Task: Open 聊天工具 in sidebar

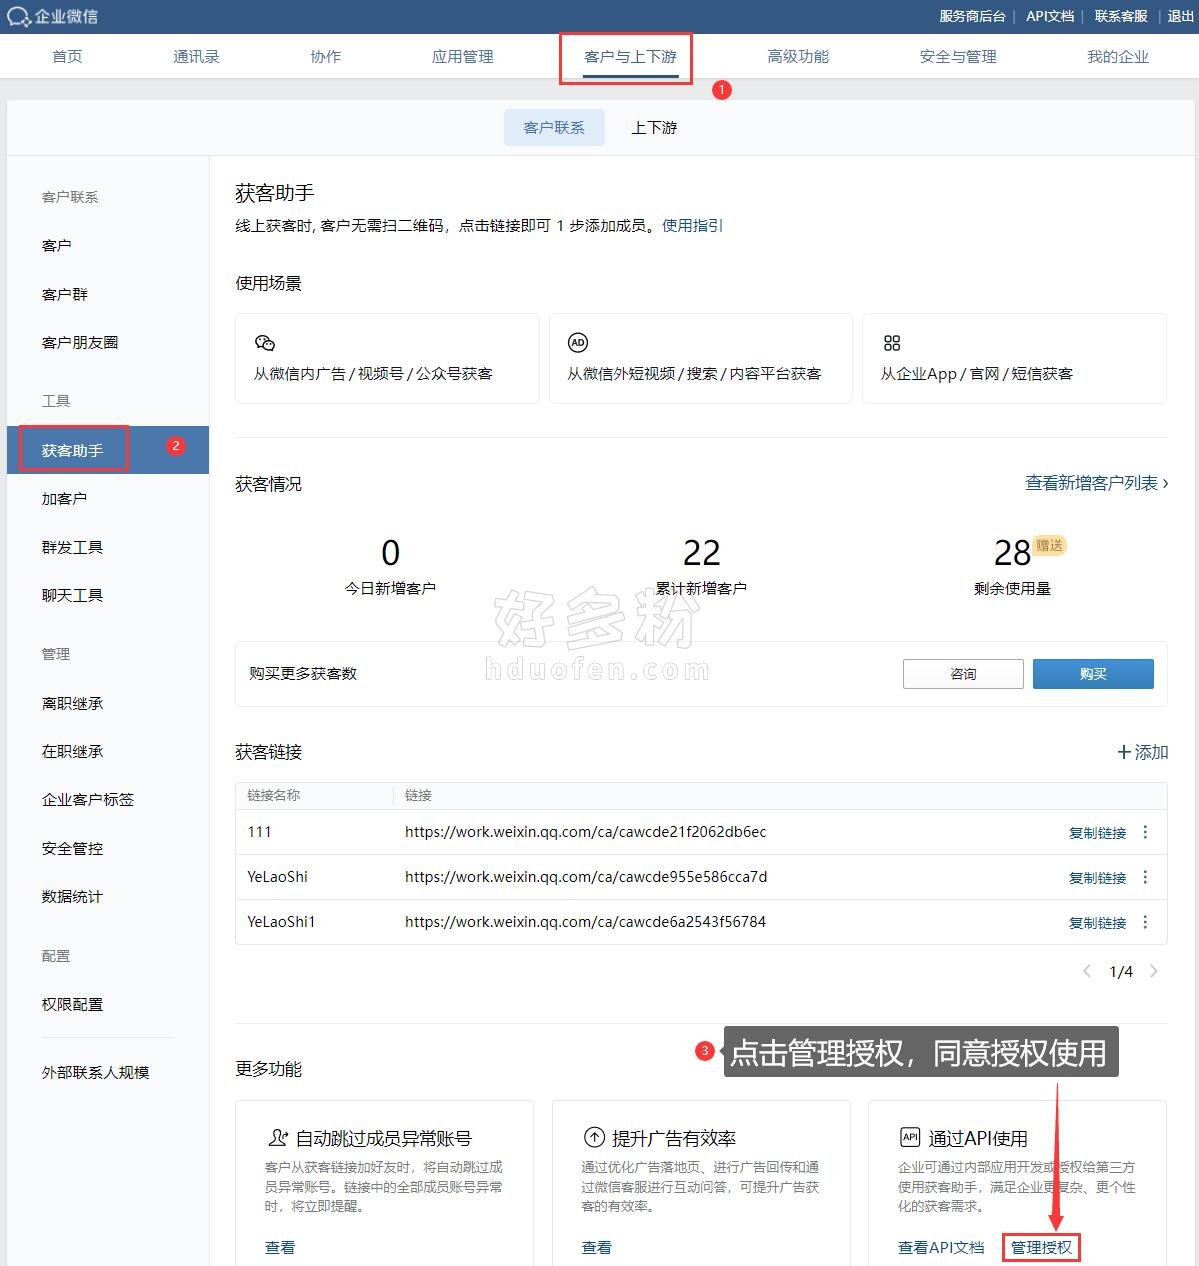Action: coord(72,596)
